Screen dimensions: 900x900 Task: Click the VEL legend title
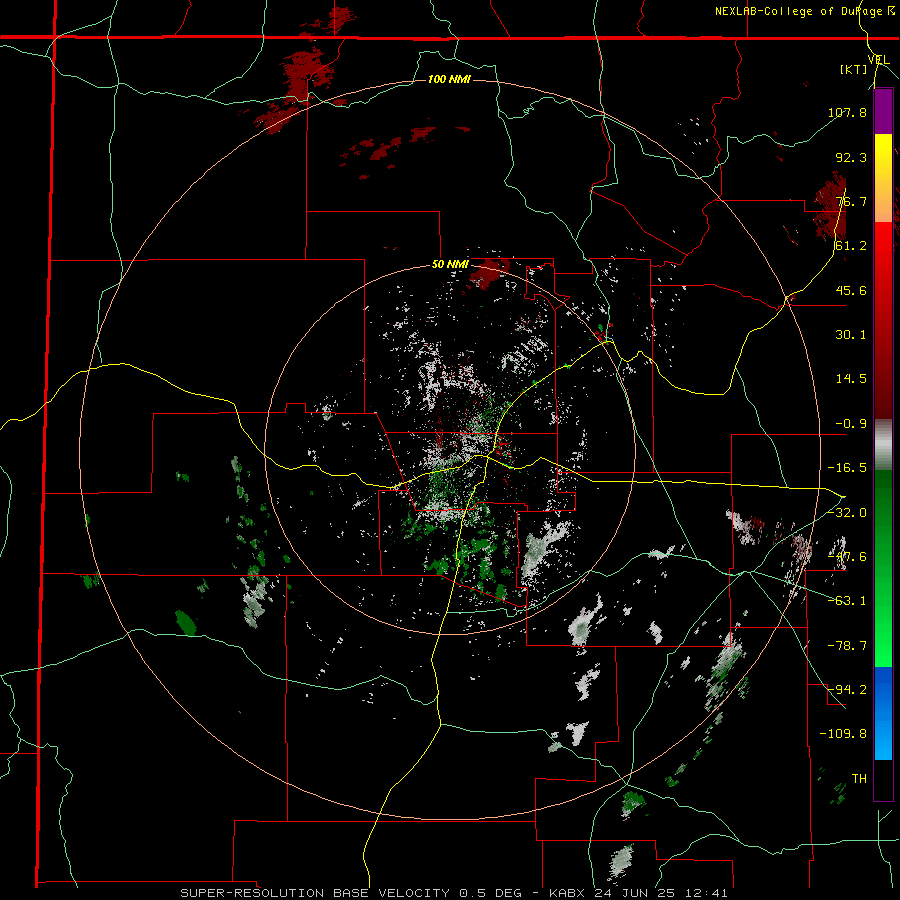(x=878, y=60)
